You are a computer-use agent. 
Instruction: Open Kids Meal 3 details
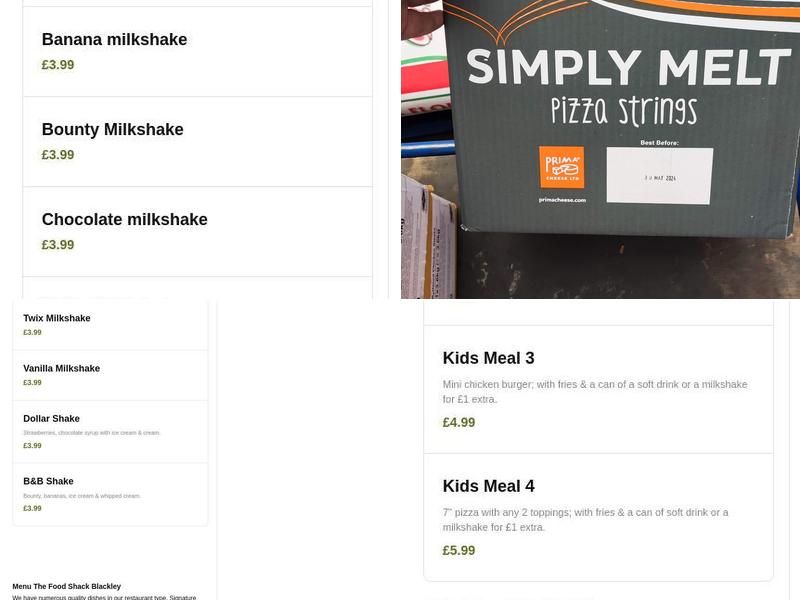point(489,357)
